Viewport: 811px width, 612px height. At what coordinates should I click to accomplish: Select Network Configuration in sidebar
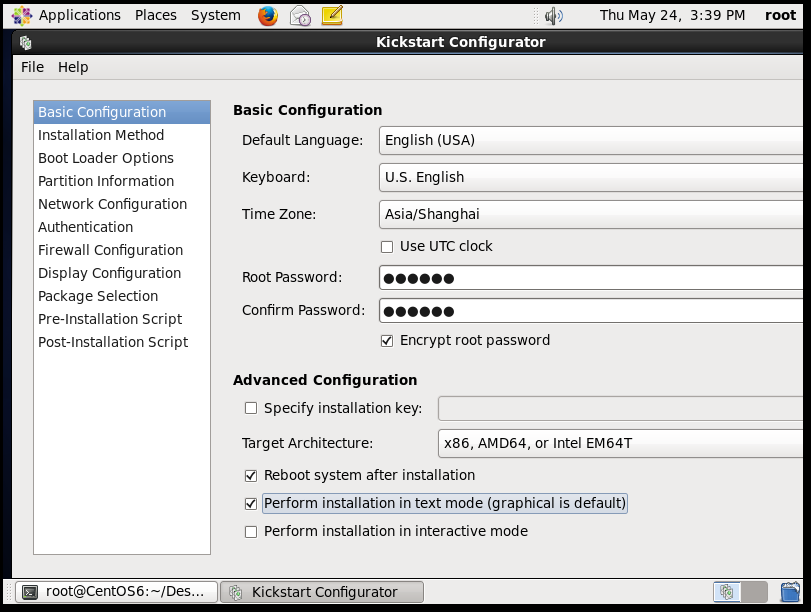122,204
